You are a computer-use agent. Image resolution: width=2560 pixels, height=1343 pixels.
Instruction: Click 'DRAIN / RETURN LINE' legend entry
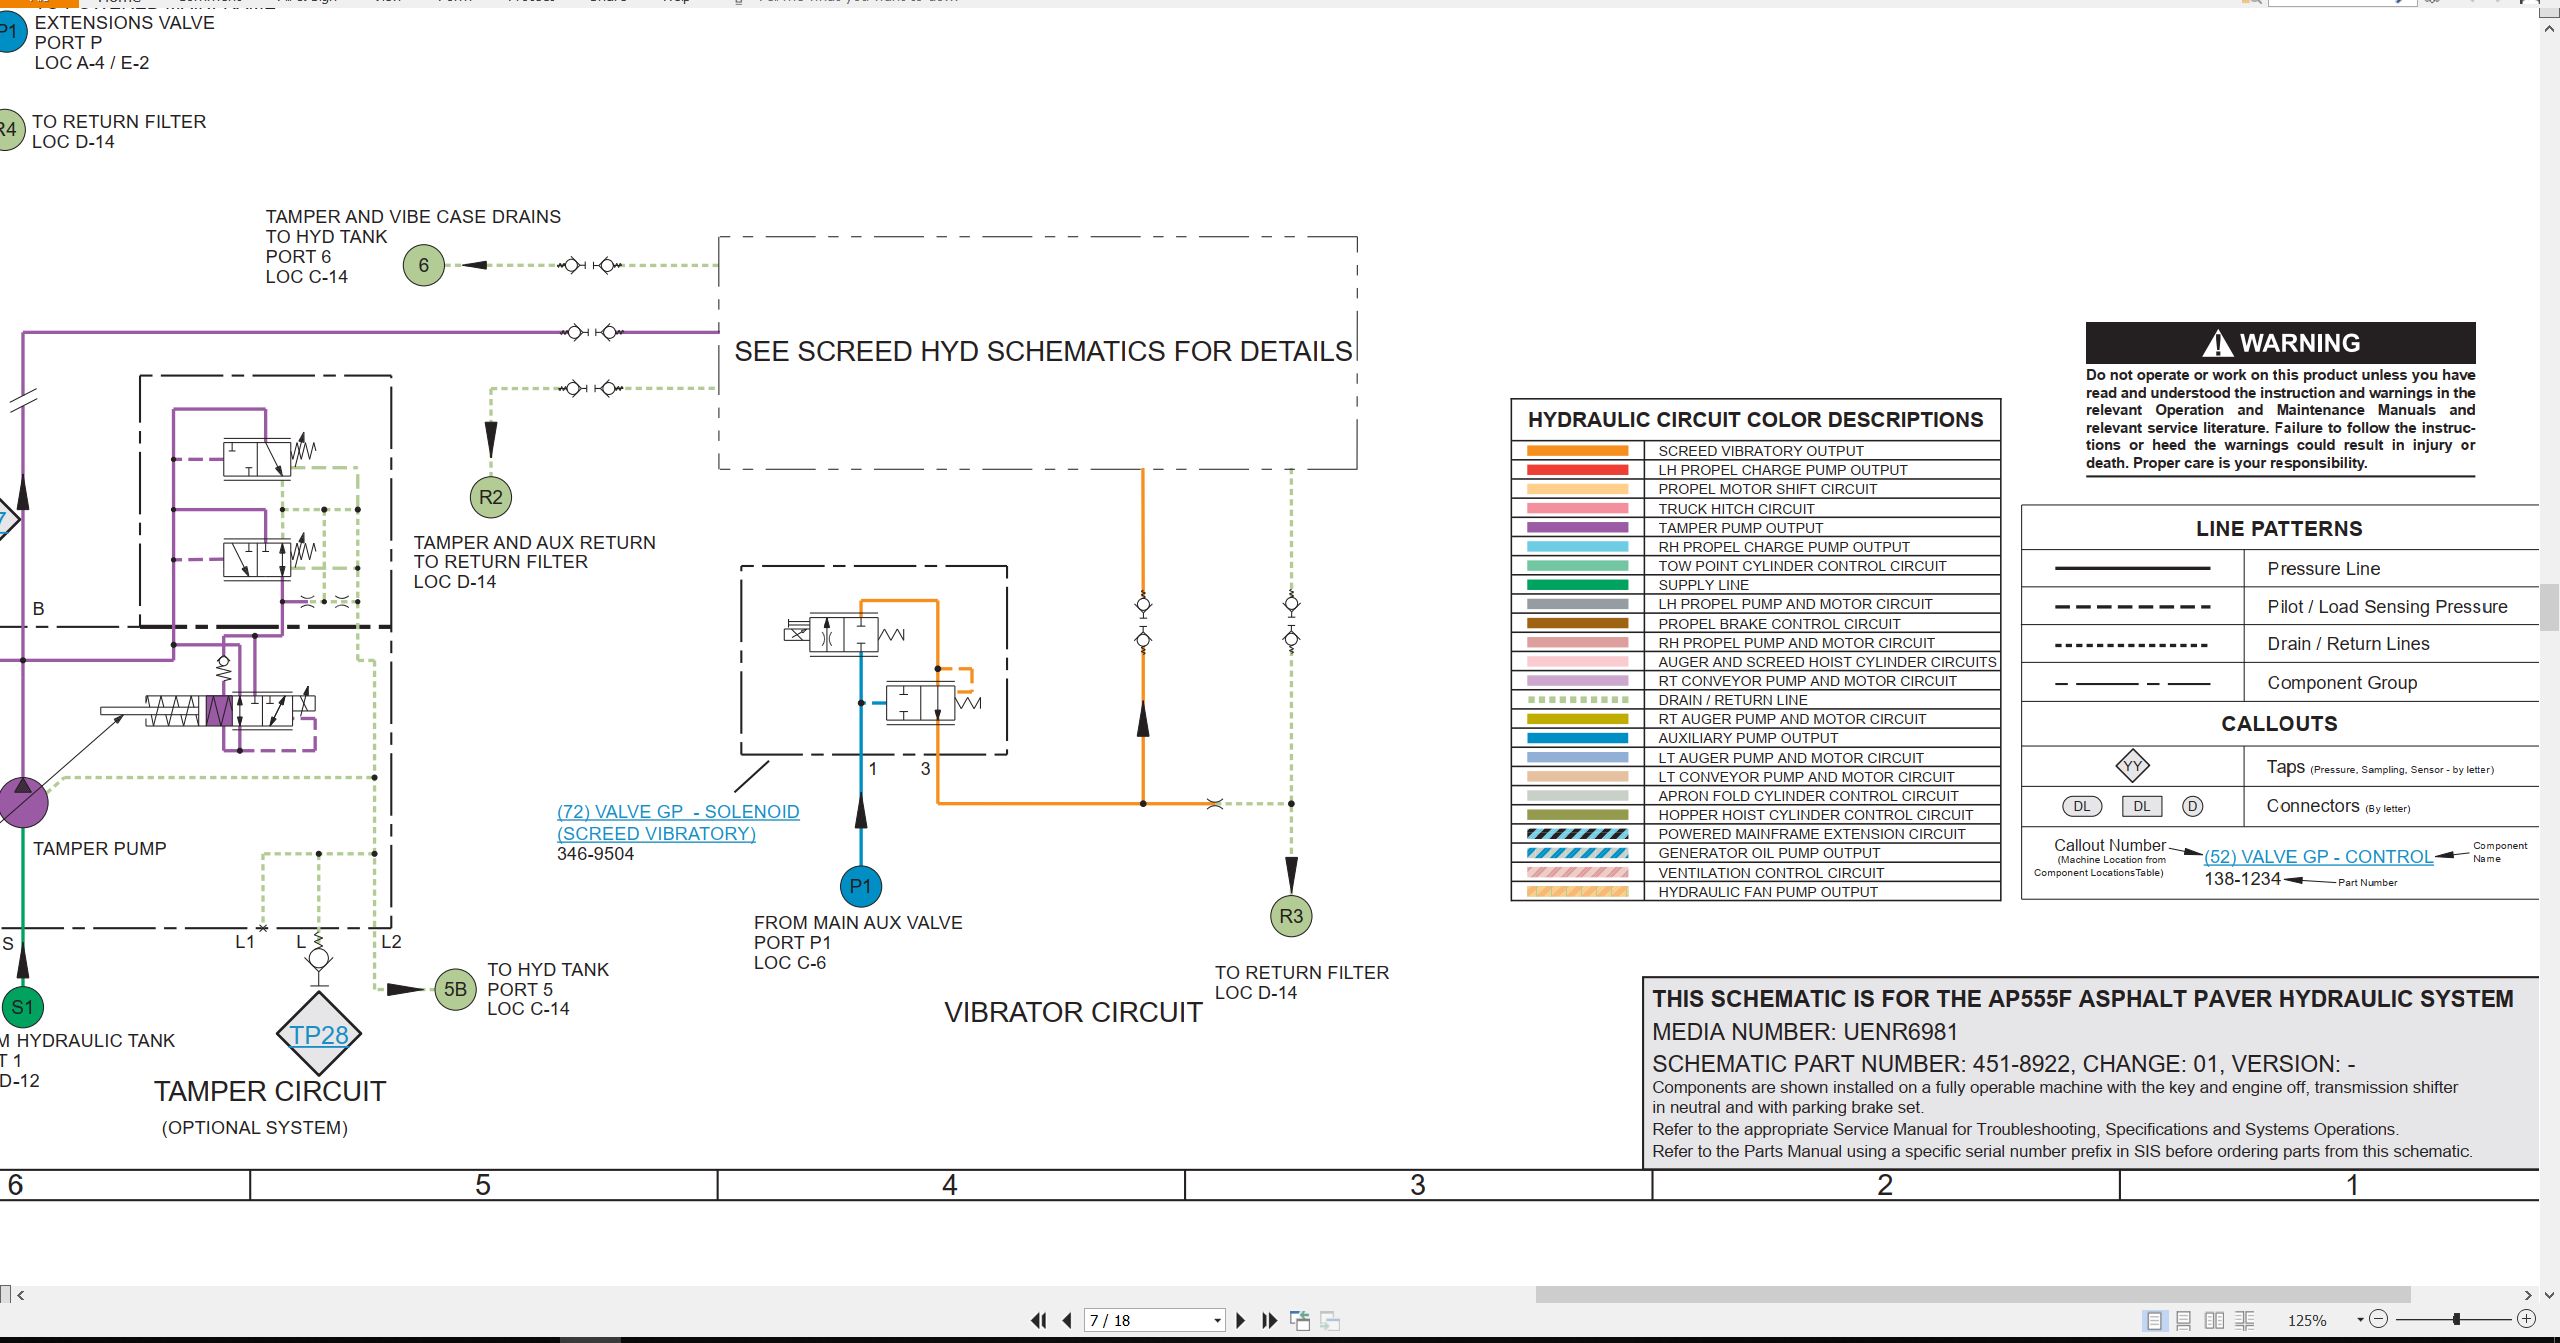[1732, 700]
